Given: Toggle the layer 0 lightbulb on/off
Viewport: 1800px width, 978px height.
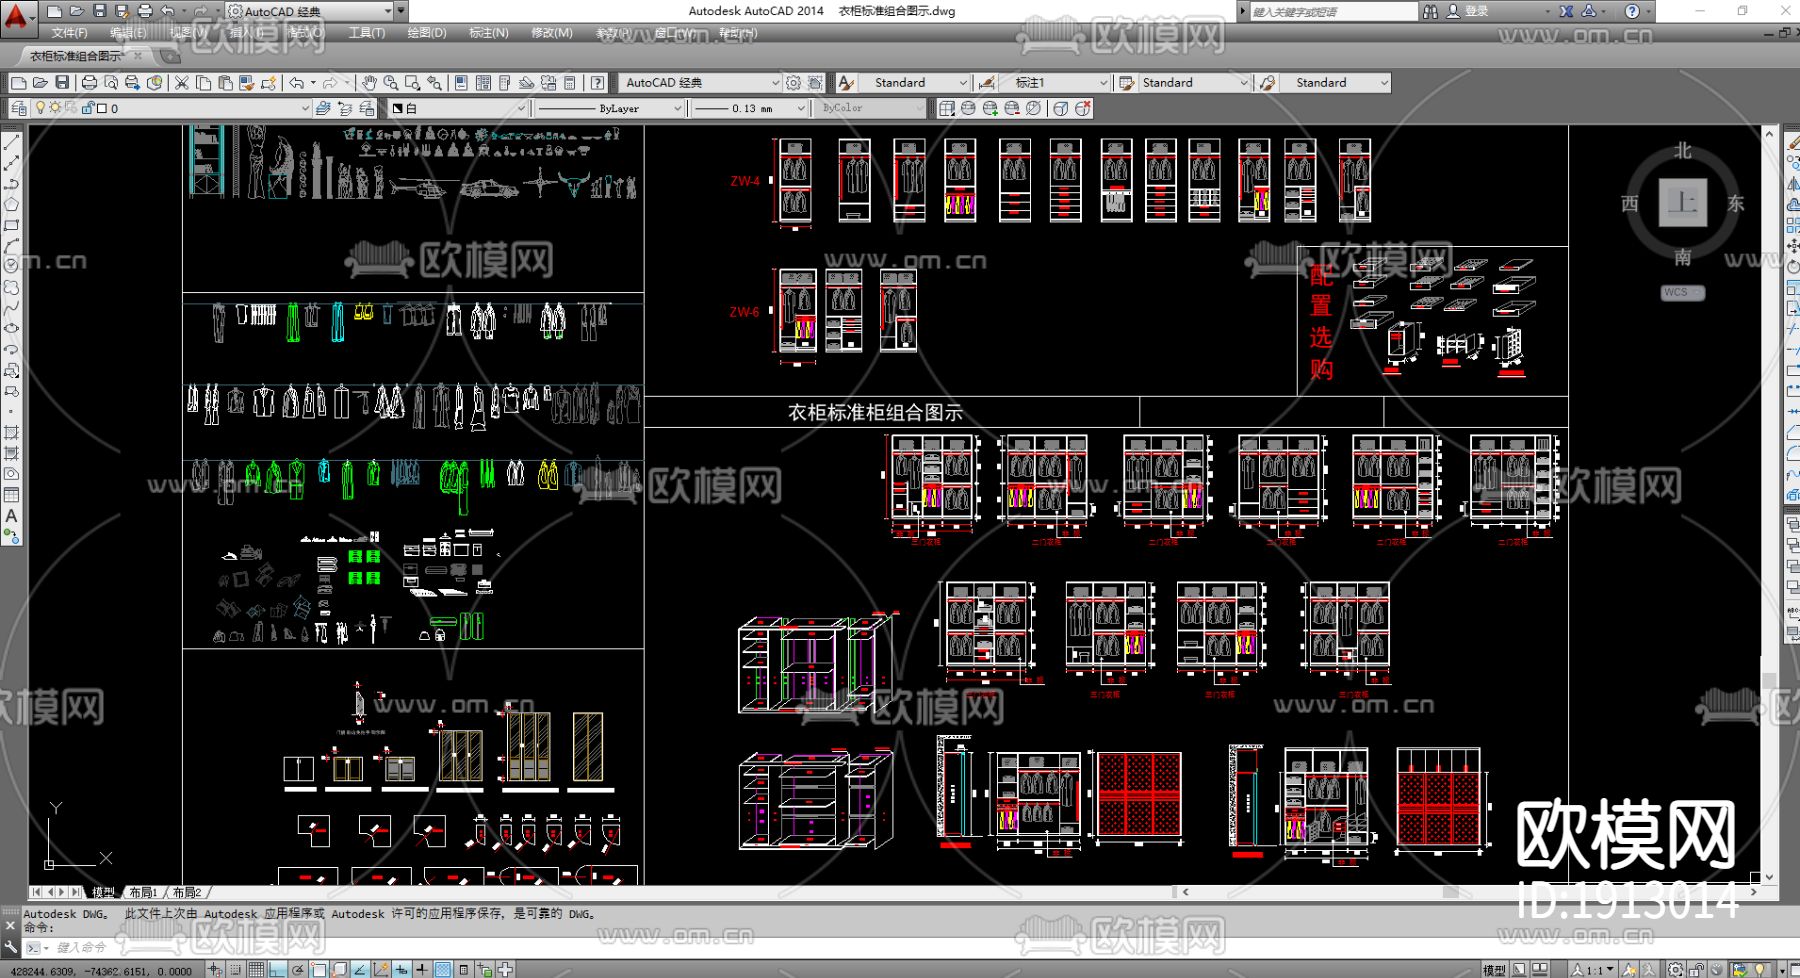Looking at the screenshot, I should [40, 108].
